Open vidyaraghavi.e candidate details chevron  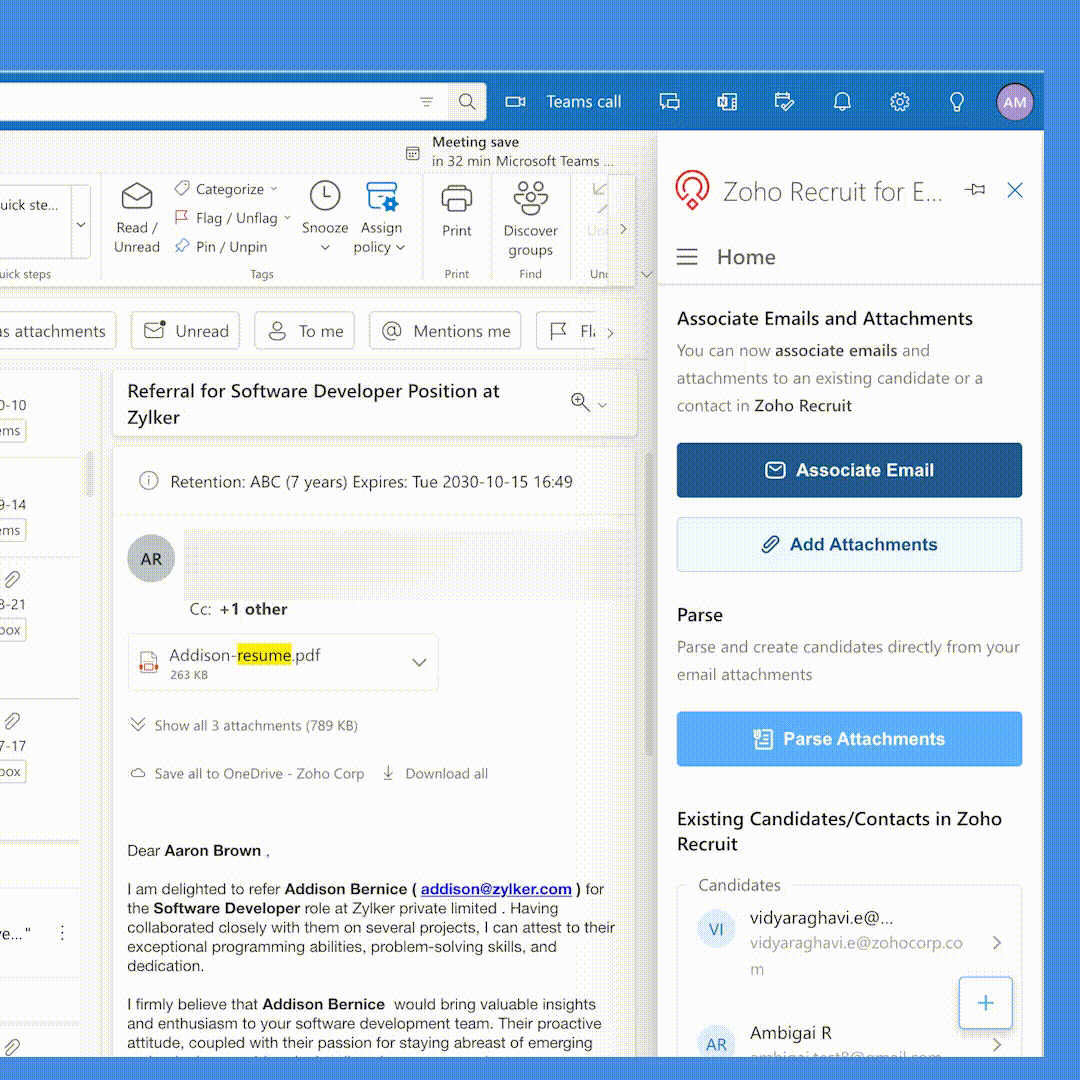click(x=997, y=942)
